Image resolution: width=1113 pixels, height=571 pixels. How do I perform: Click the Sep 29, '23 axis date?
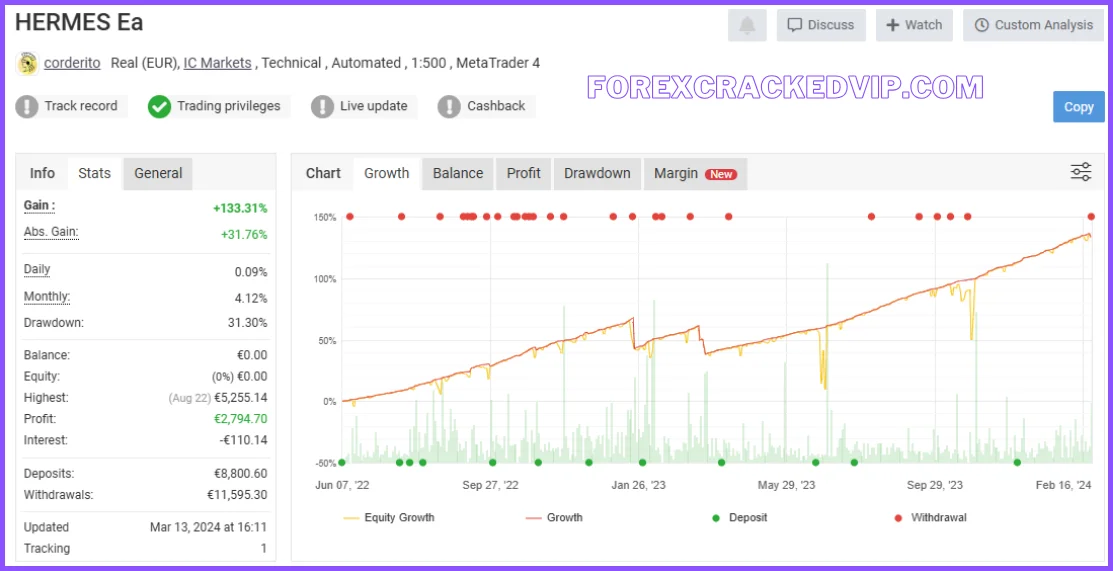(935, 485)
